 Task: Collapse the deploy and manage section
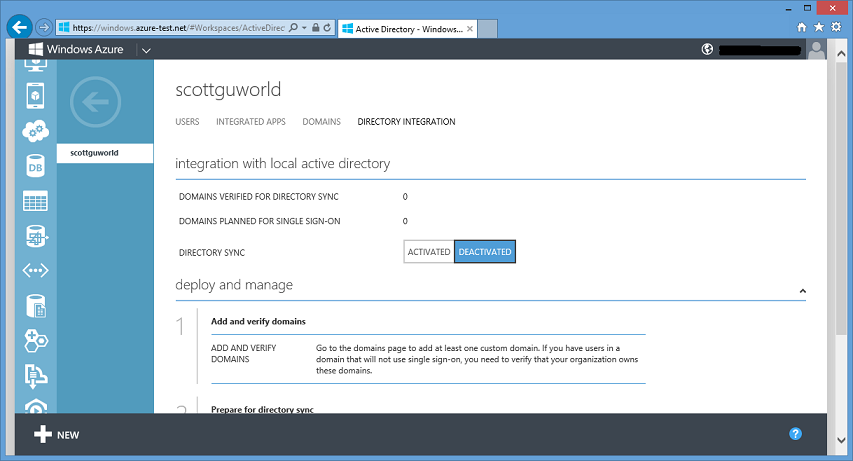pos(802,291)
